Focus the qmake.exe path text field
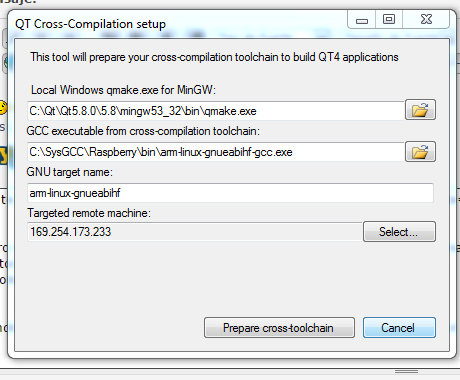Image resolution: width=460 pixels, height=380 pixels. (215, 111)
